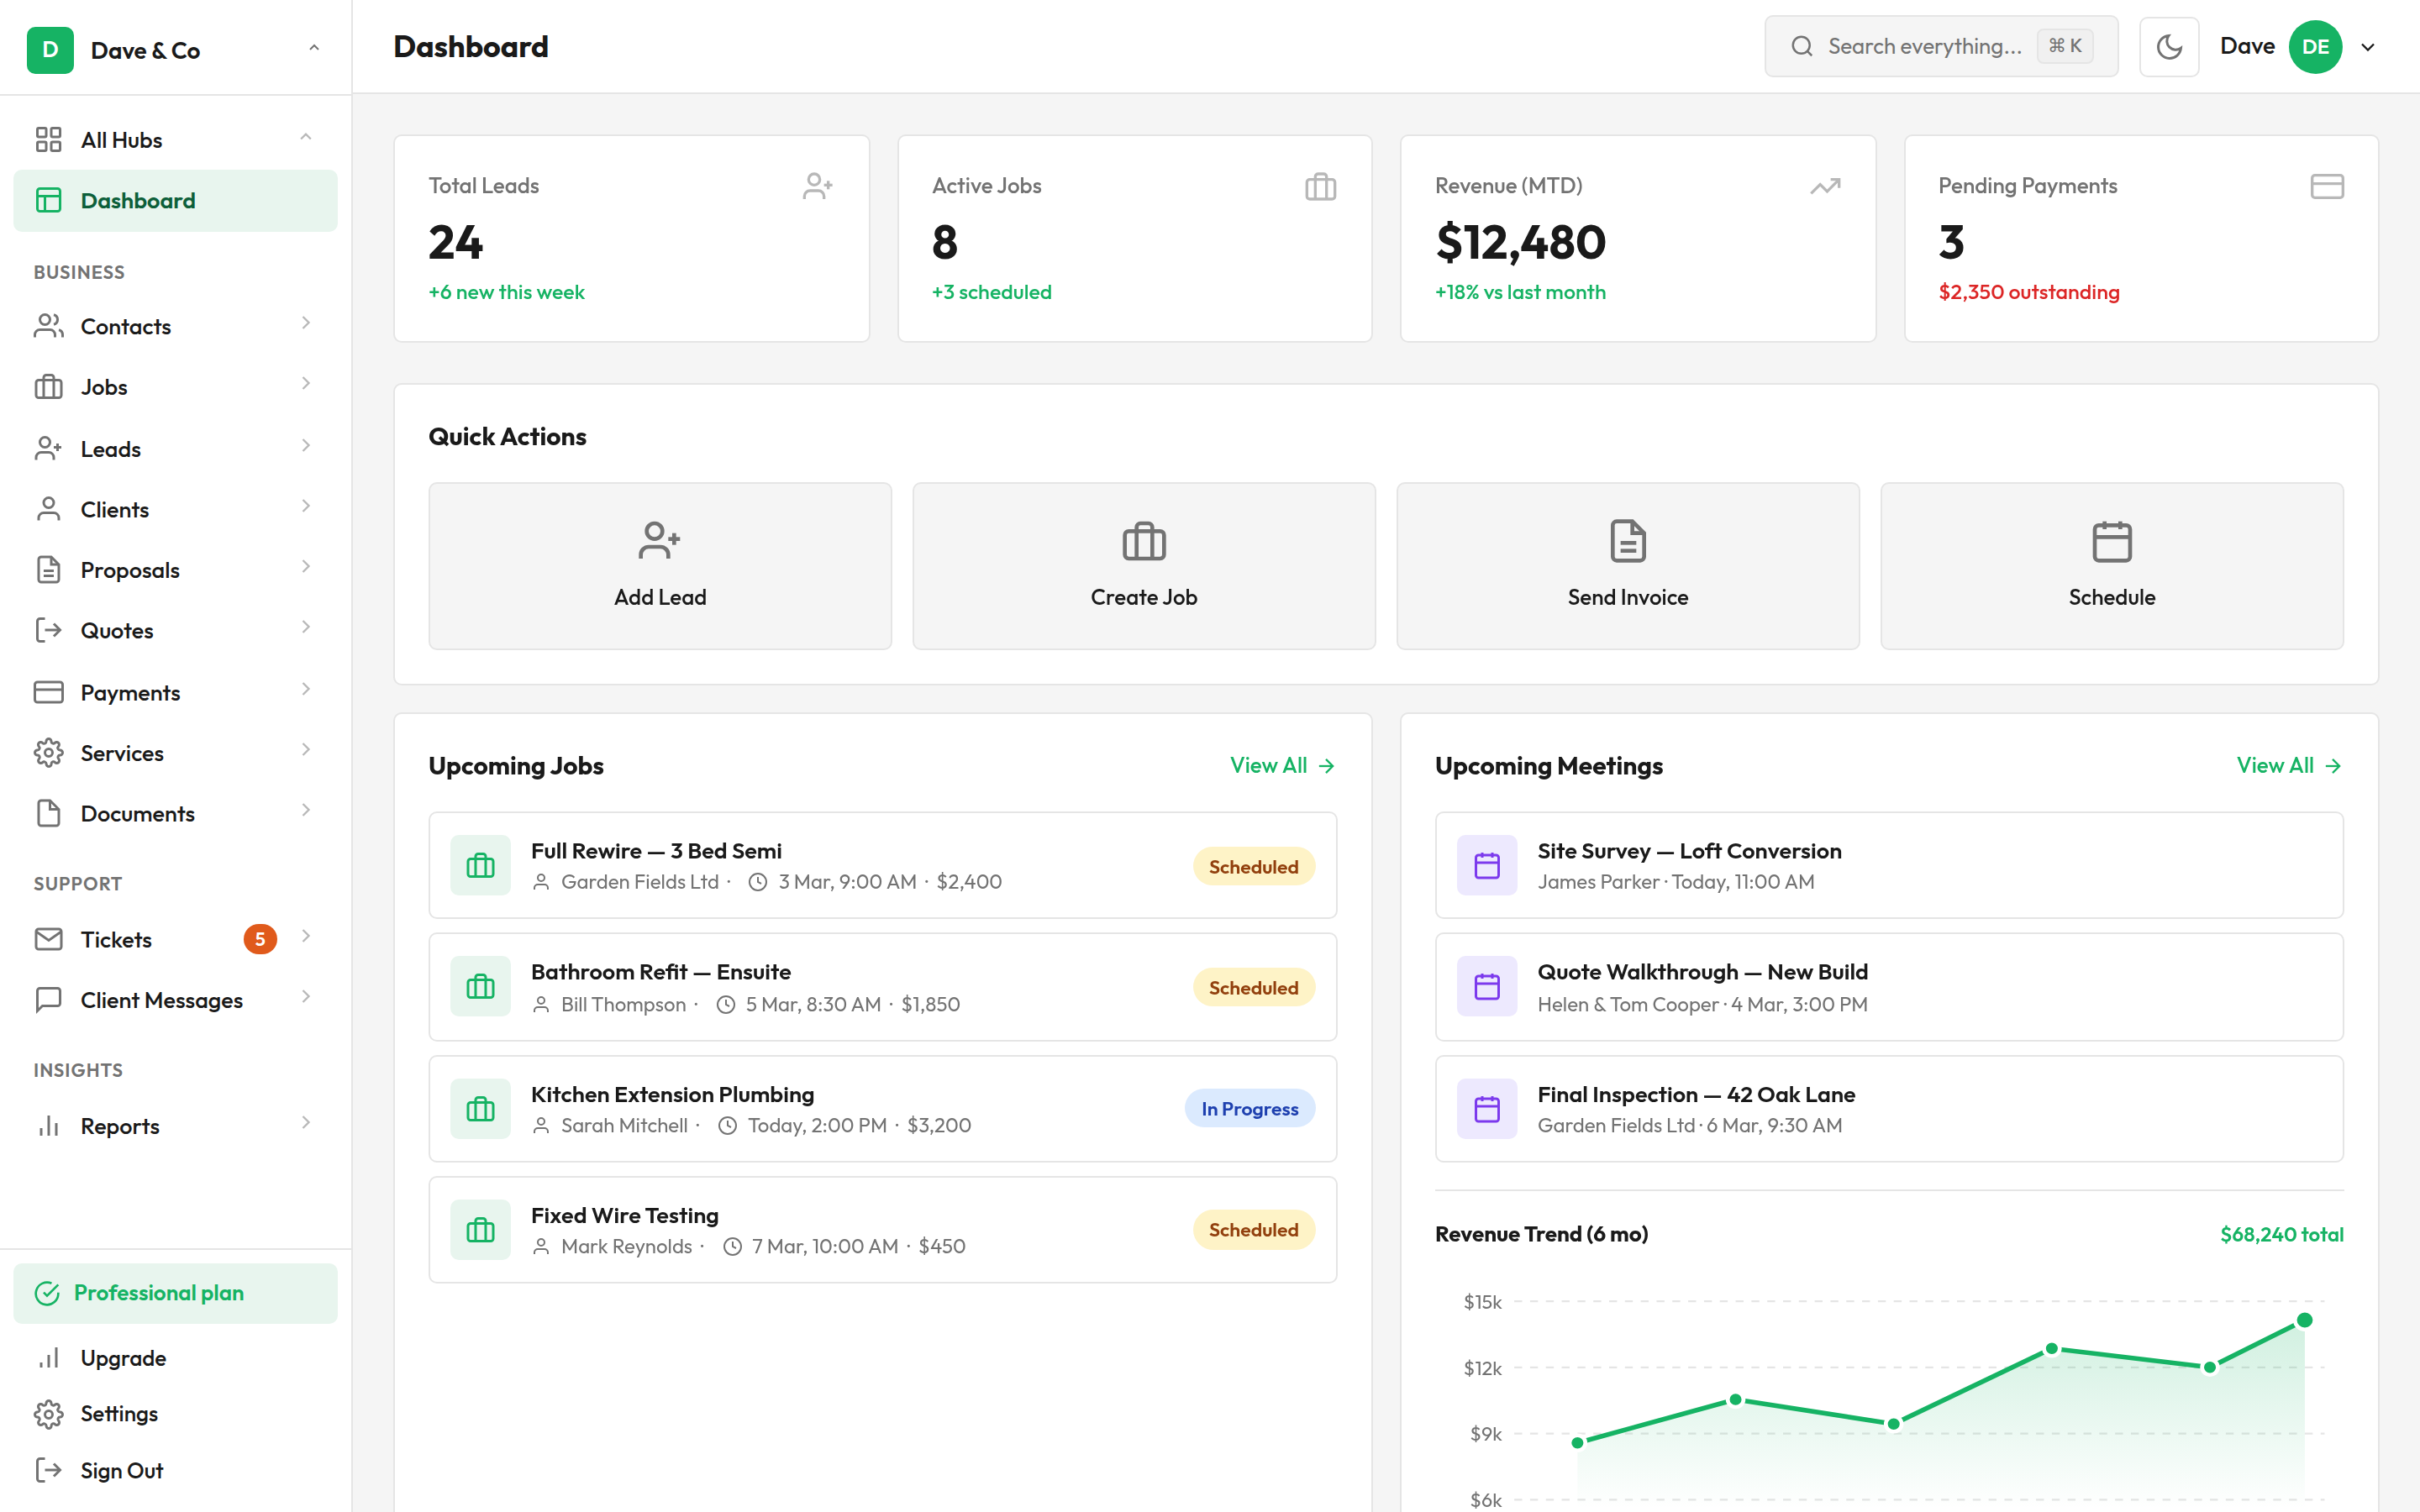This screenshot has height=1512, width=2420.
Task: Select Reports in the Insights section
Action: point(120,1126)
